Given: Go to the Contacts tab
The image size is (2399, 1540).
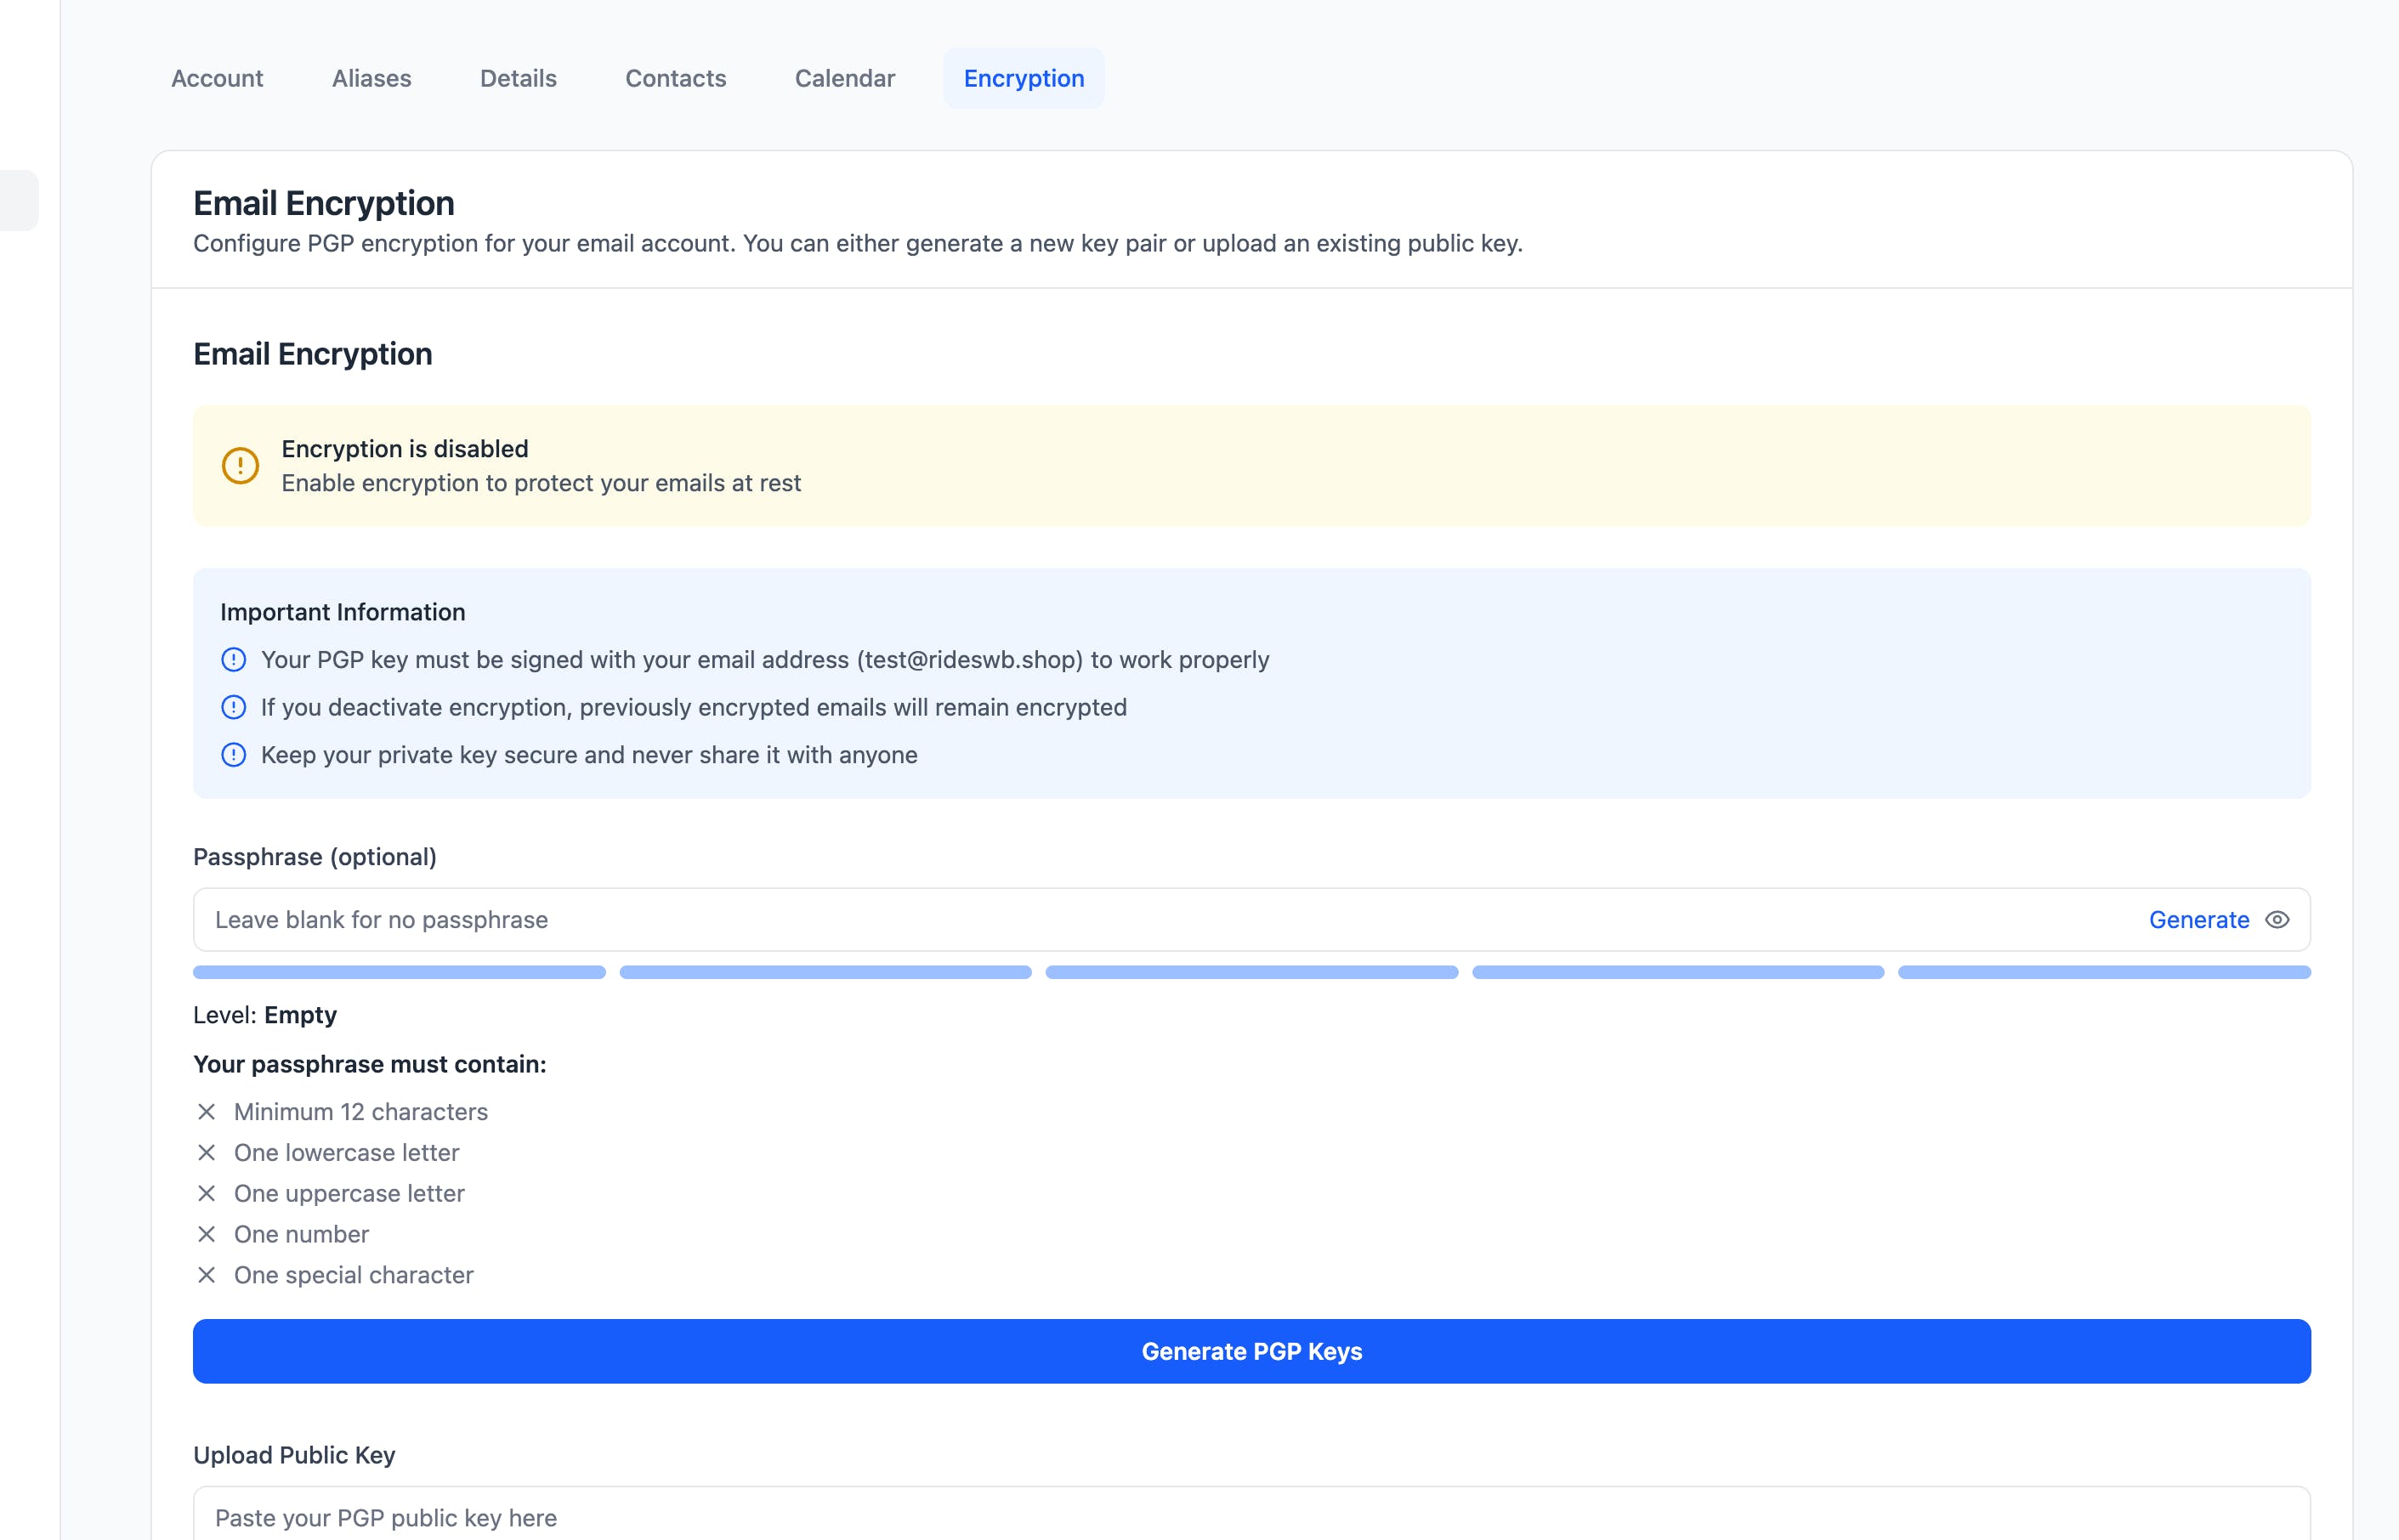Looking at the screenshot, I should pos(675,79).
